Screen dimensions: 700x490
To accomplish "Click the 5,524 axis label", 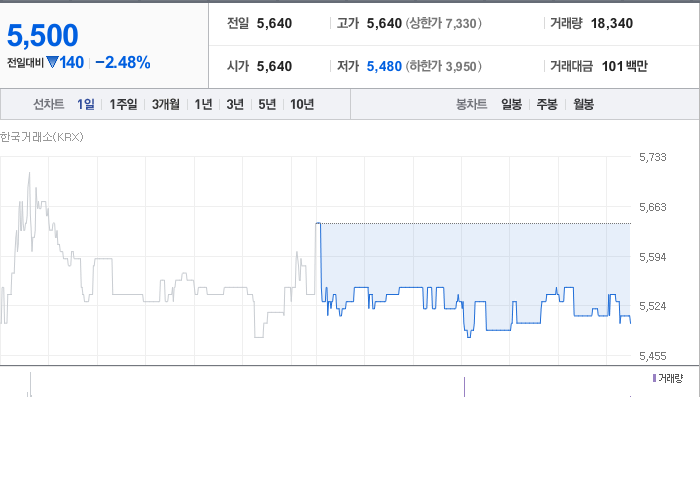I will tap(653, 306).
